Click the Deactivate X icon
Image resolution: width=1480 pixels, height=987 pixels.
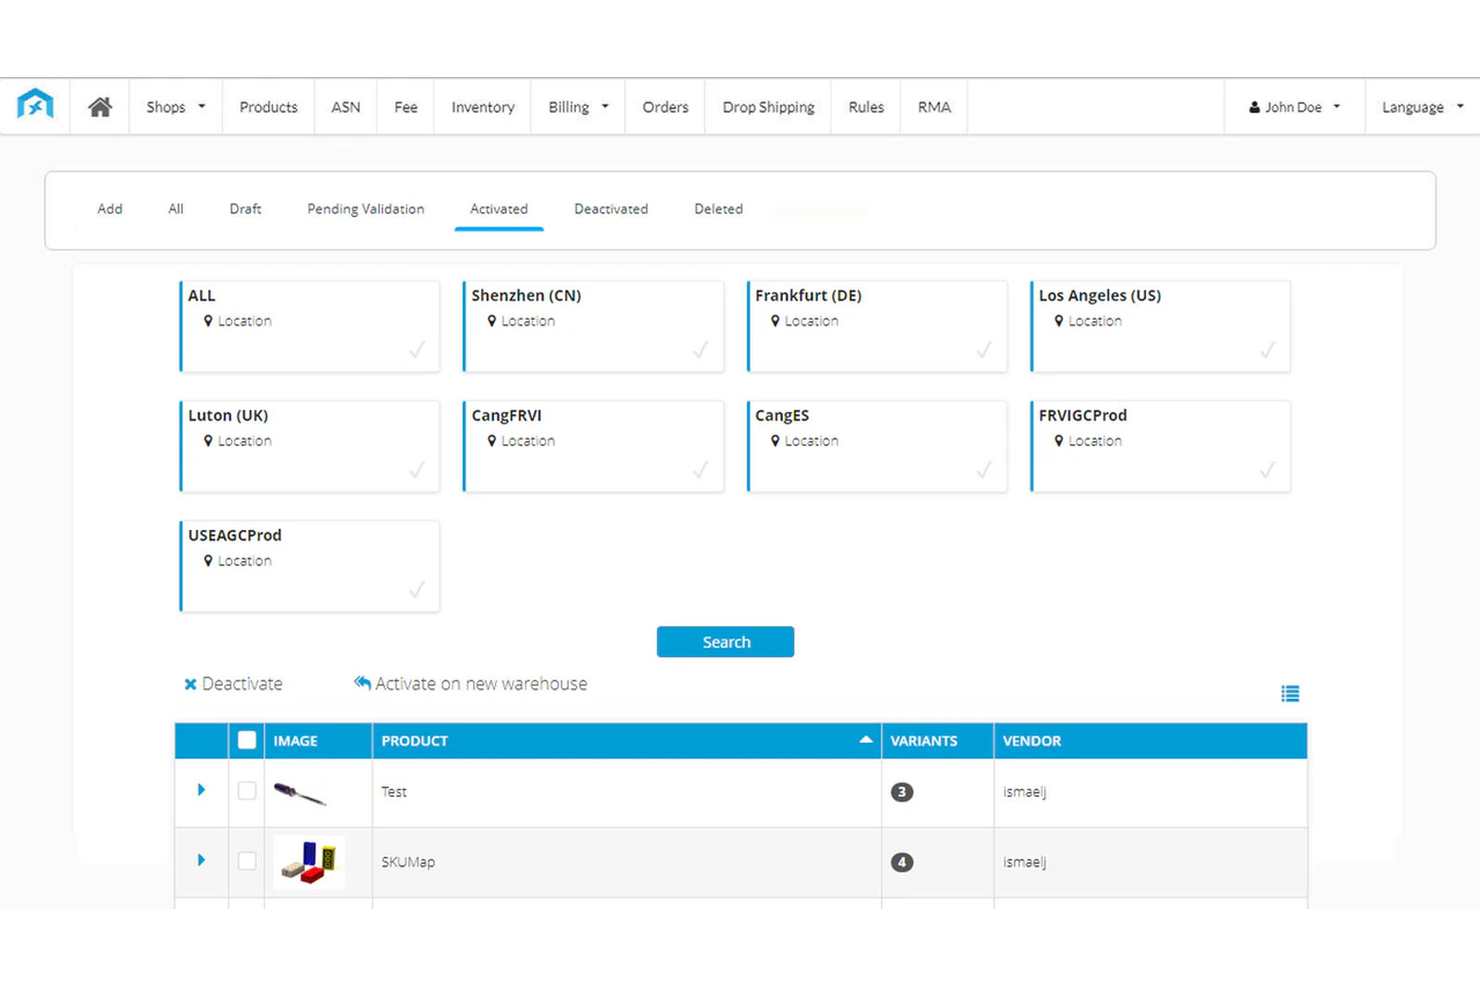tap(190, 684)
